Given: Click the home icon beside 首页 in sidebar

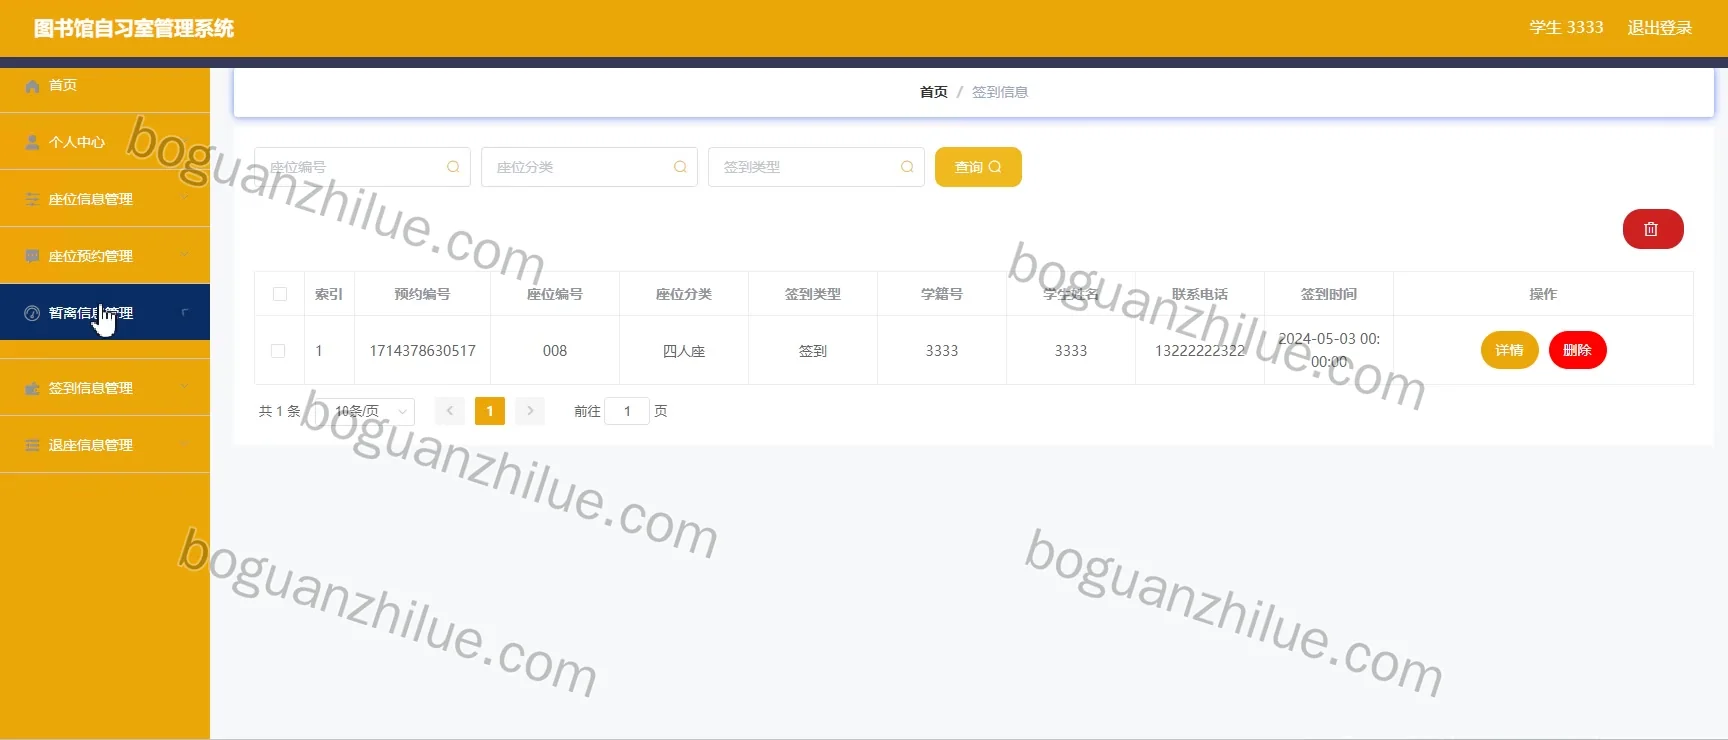Looking at the screenshot, I should tap(32, 86).
